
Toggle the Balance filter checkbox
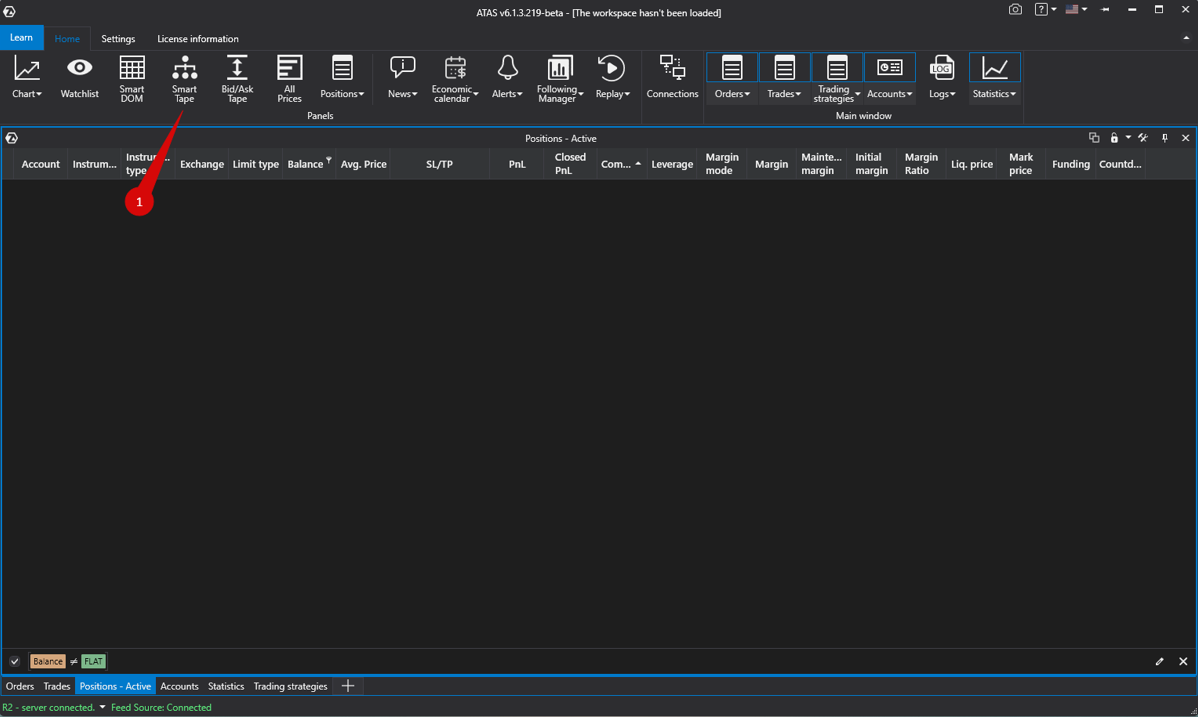15,661
